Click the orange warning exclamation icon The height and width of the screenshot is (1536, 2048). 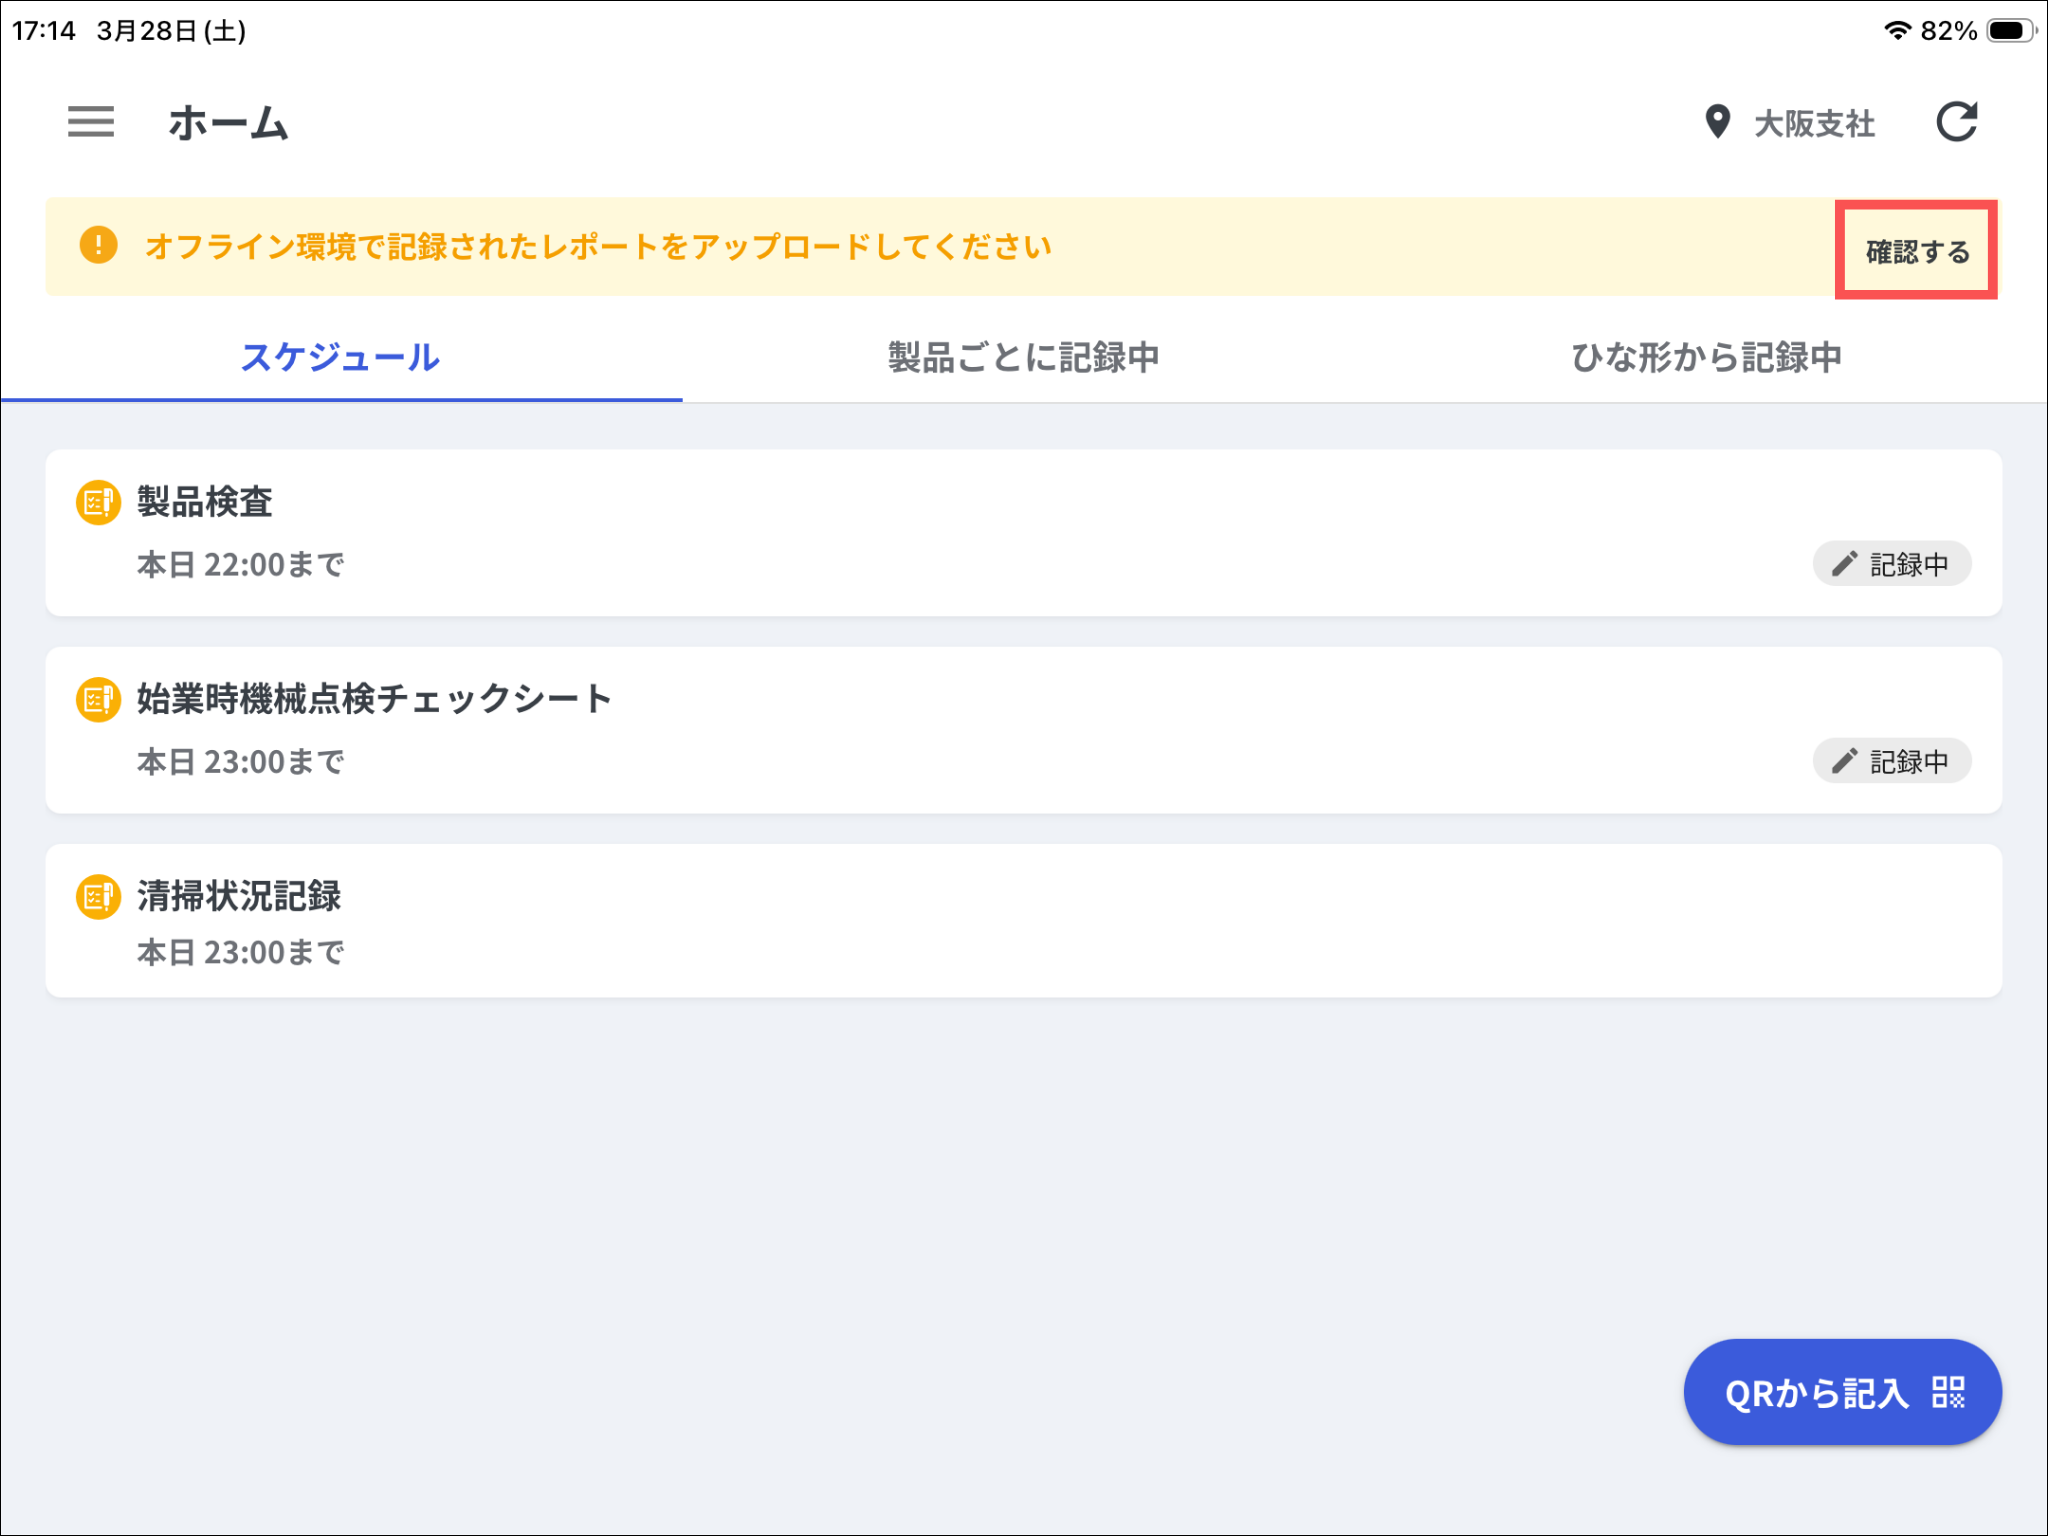[98, 245]
